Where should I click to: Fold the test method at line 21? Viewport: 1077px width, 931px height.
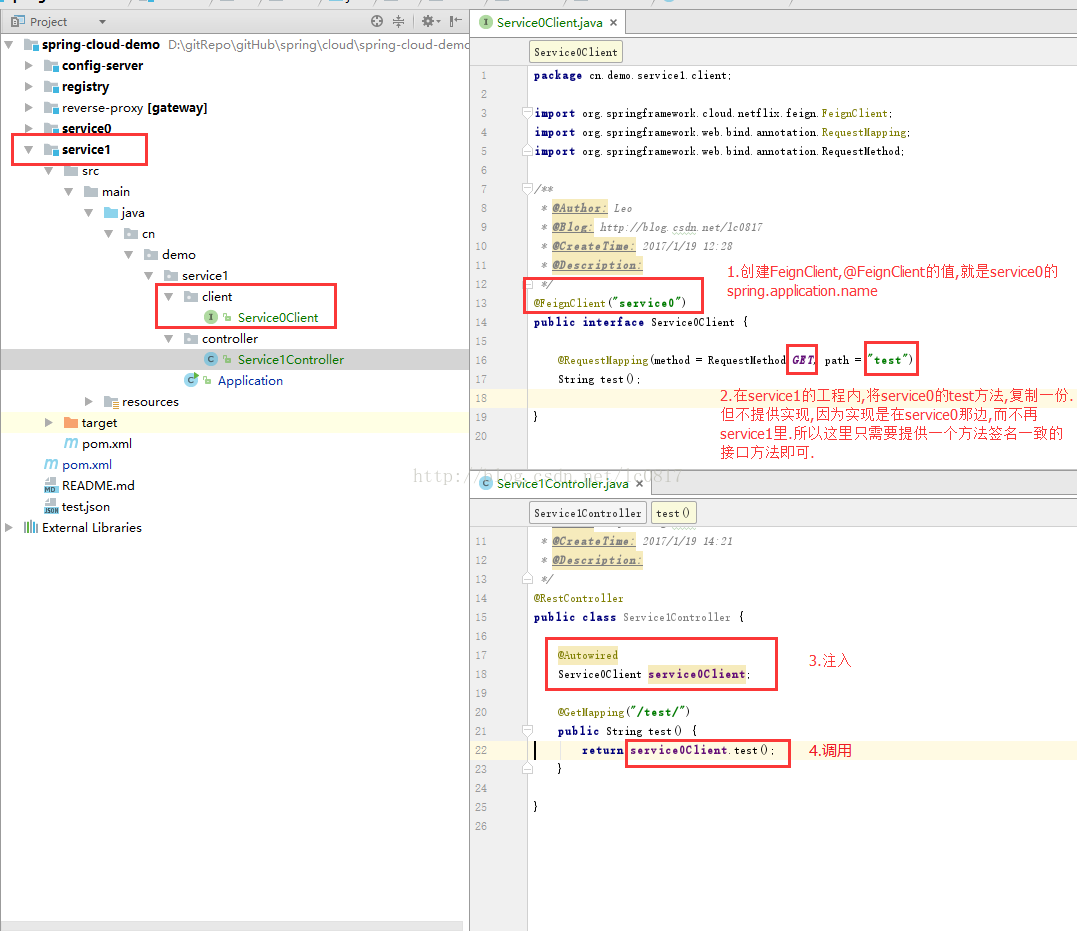click(x=527, y=730)
